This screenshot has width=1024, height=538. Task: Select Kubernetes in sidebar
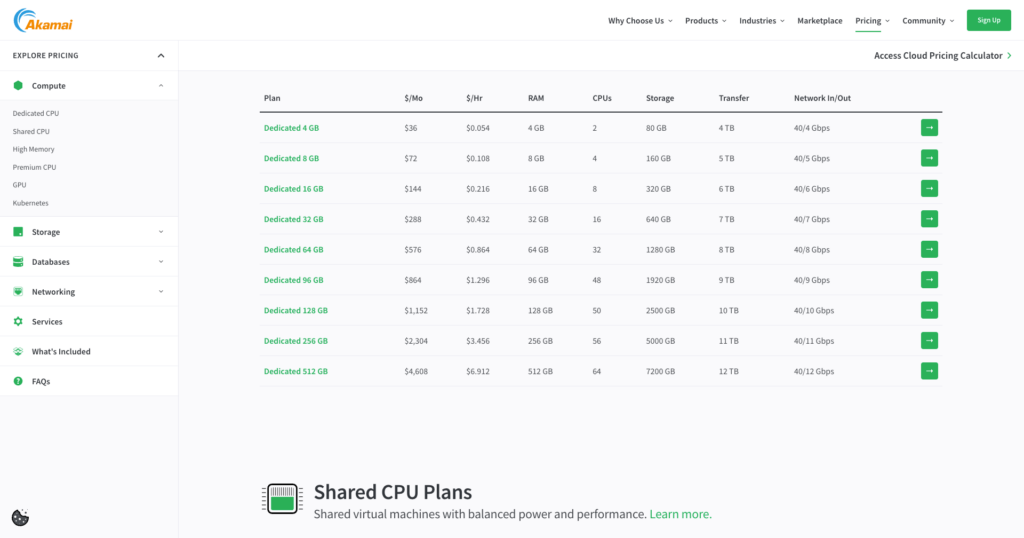point(31,203)
